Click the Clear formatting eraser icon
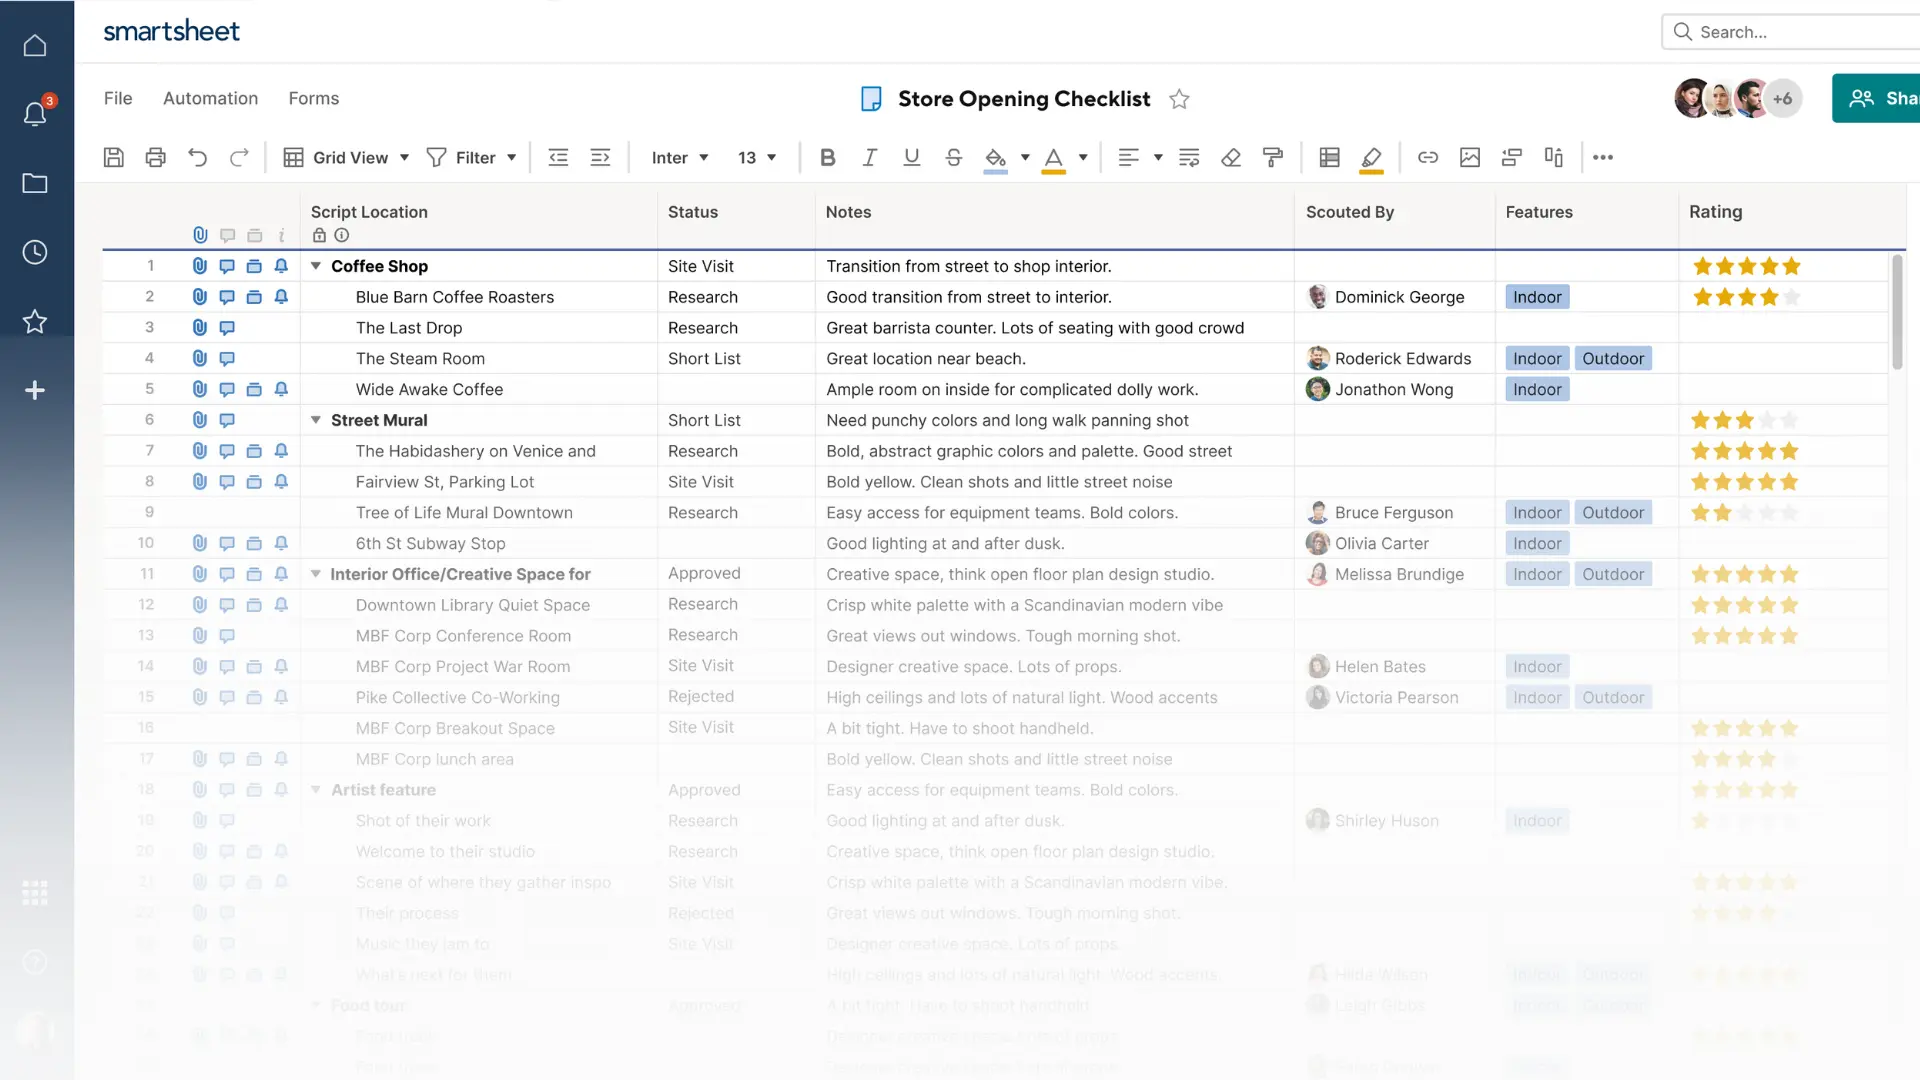 tap(1231, 157)
